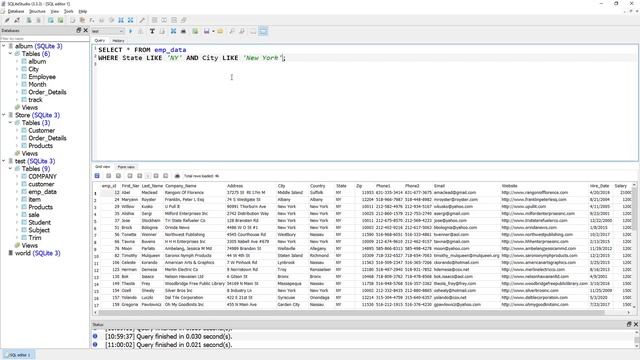This screenshot has width=640, height=360.
Task: Click the Find magnifier icon in editor toolbar
Action: point(232,31)
